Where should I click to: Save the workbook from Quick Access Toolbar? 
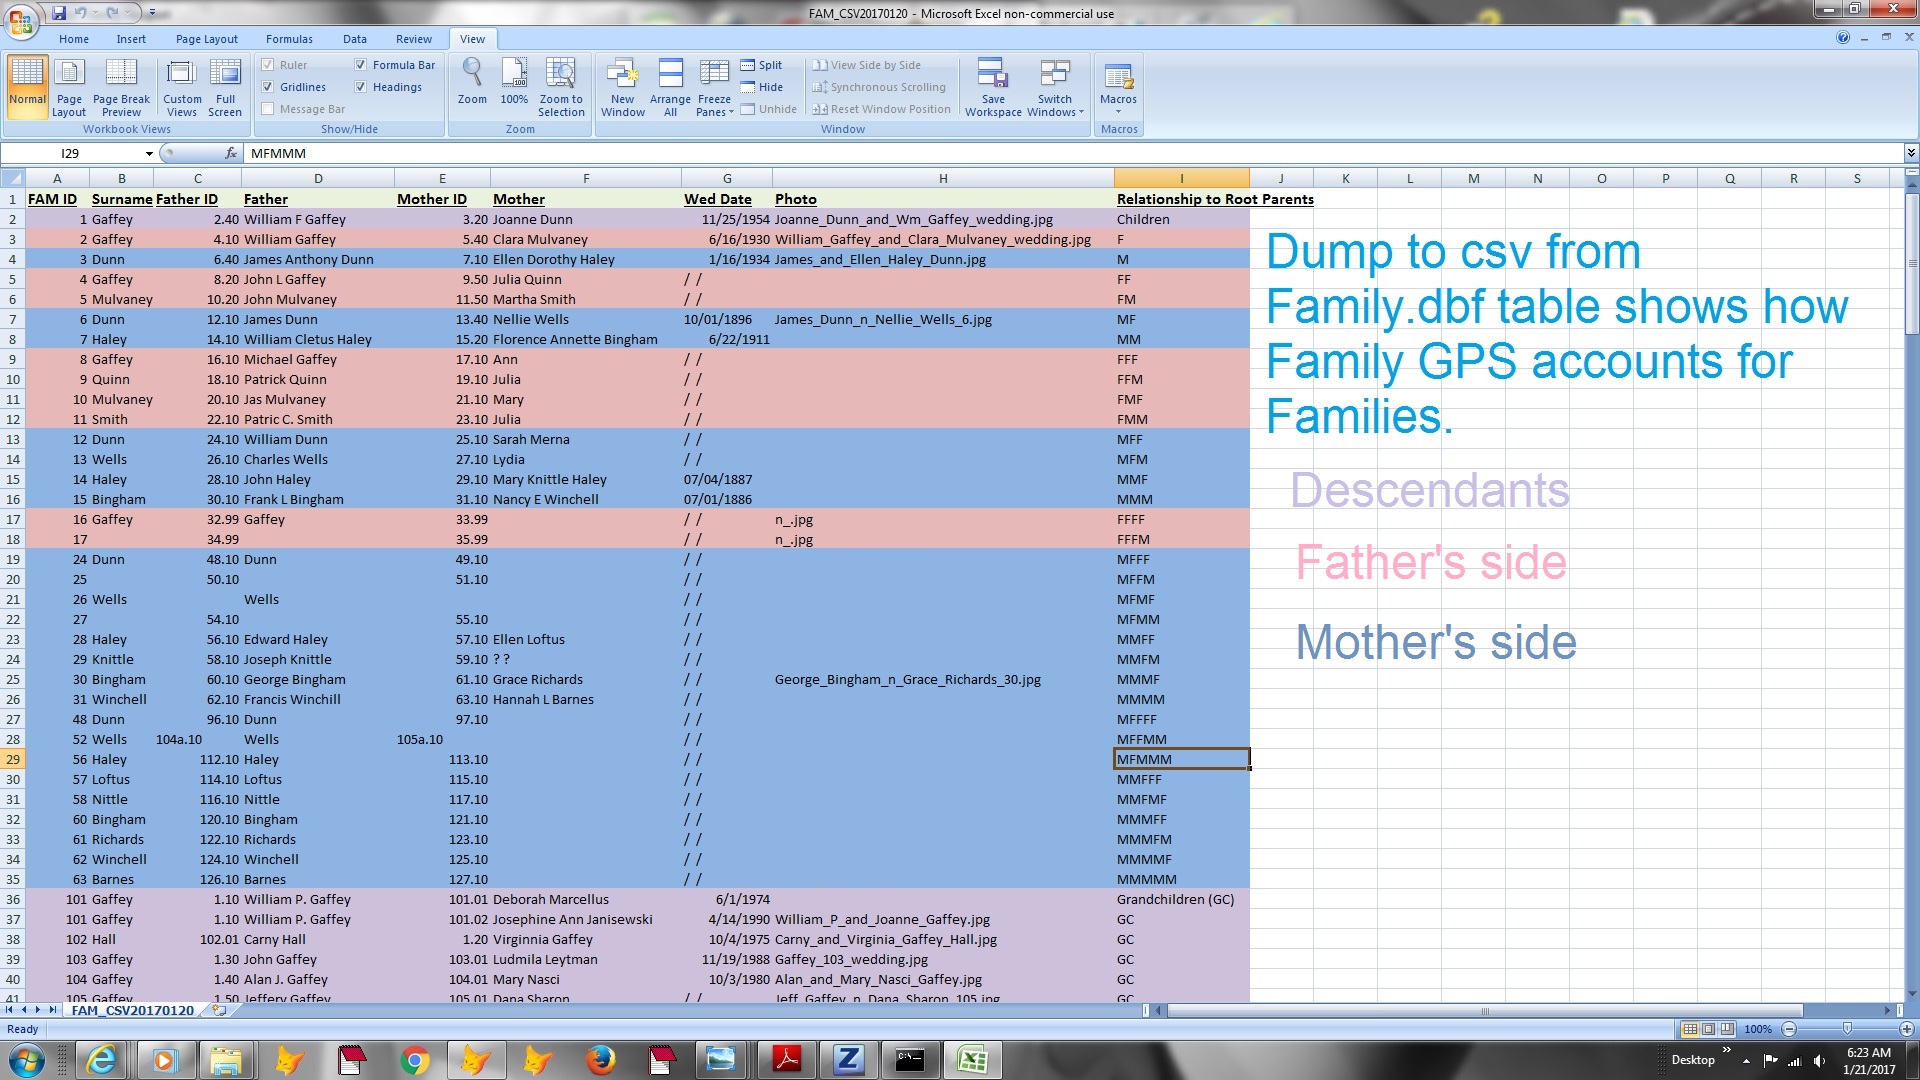tap(59, 13)
